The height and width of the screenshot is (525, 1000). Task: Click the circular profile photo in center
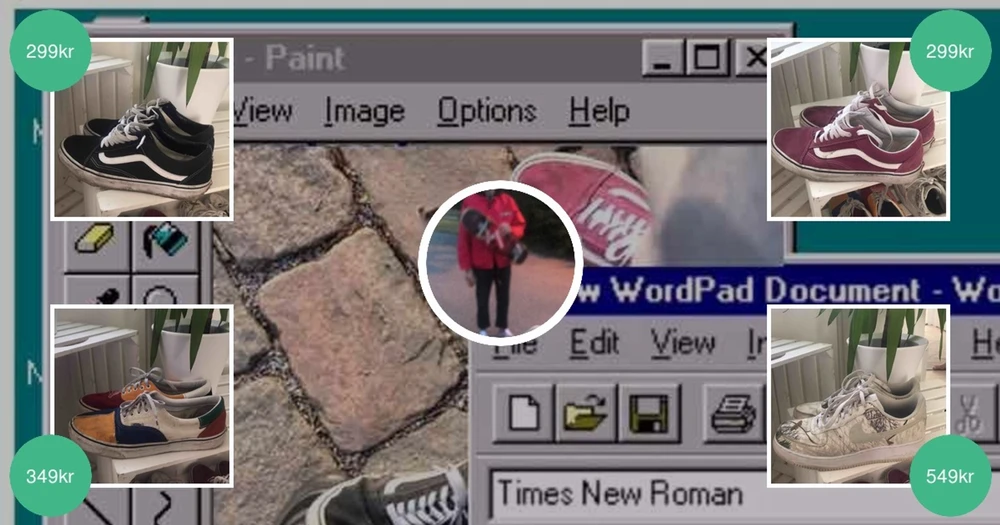[x=499, y=262]
